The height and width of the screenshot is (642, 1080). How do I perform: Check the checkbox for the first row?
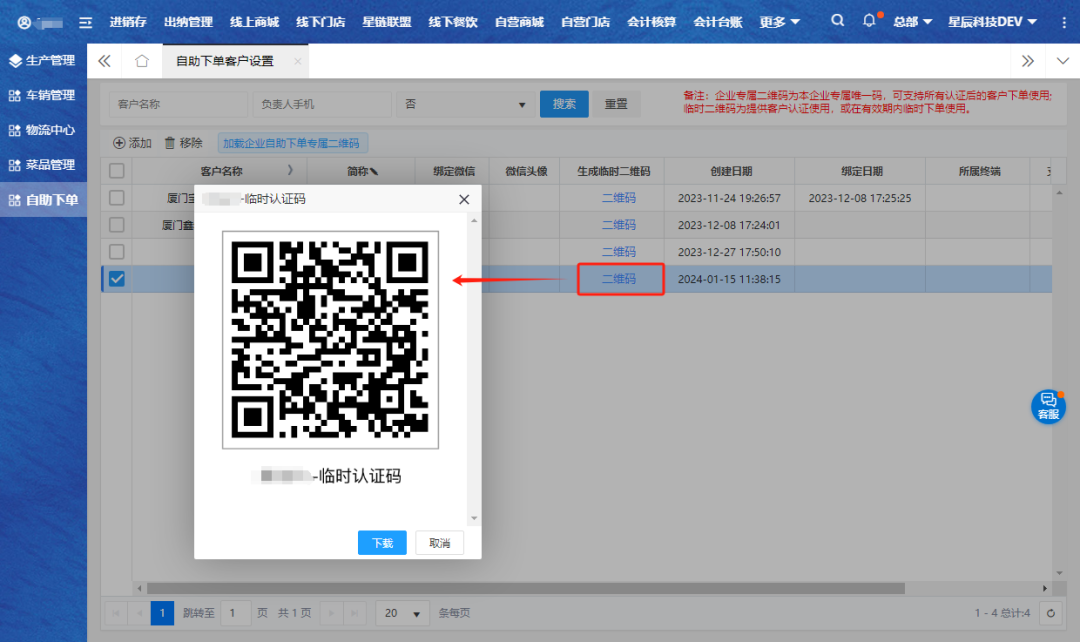(117, 198)
